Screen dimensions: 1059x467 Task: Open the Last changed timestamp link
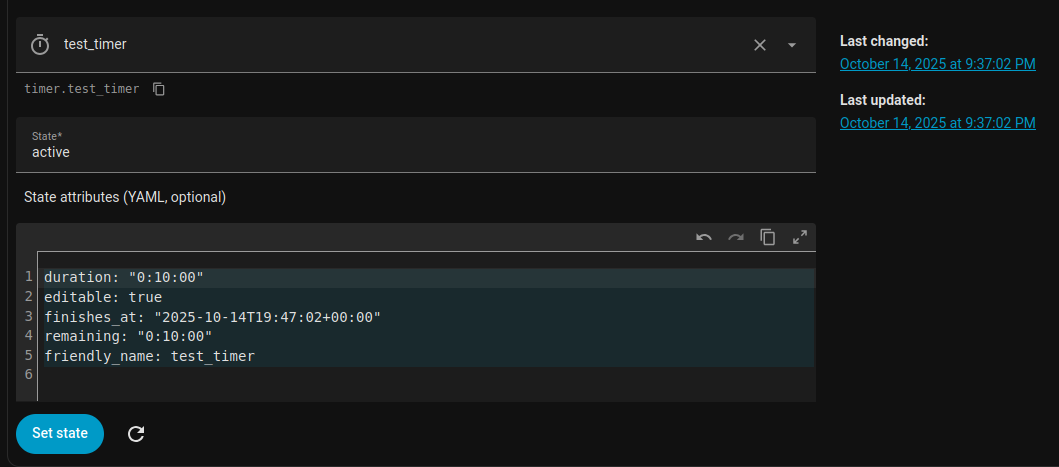(x=937, y=64)
